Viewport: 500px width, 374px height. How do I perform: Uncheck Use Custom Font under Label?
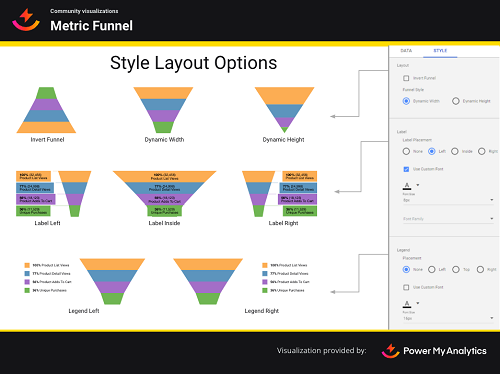pos(406,169)
